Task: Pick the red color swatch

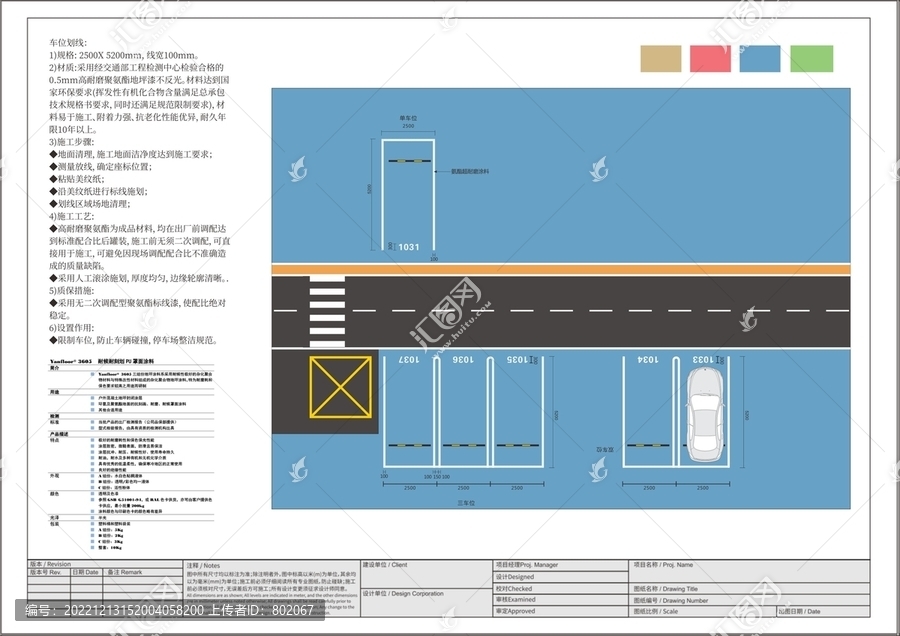Action: [x=710, y=59]
